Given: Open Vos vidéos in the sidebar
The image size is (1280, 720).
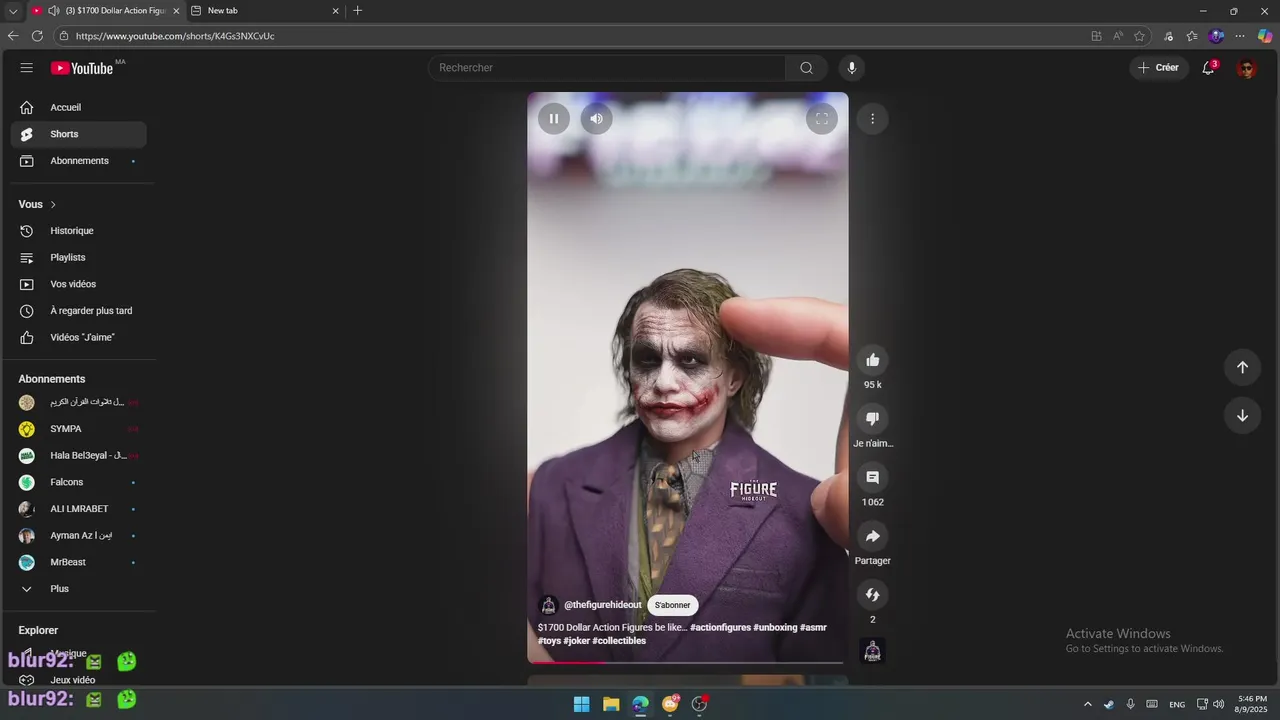Looking at the screenshot, I should tap(79, 284).
